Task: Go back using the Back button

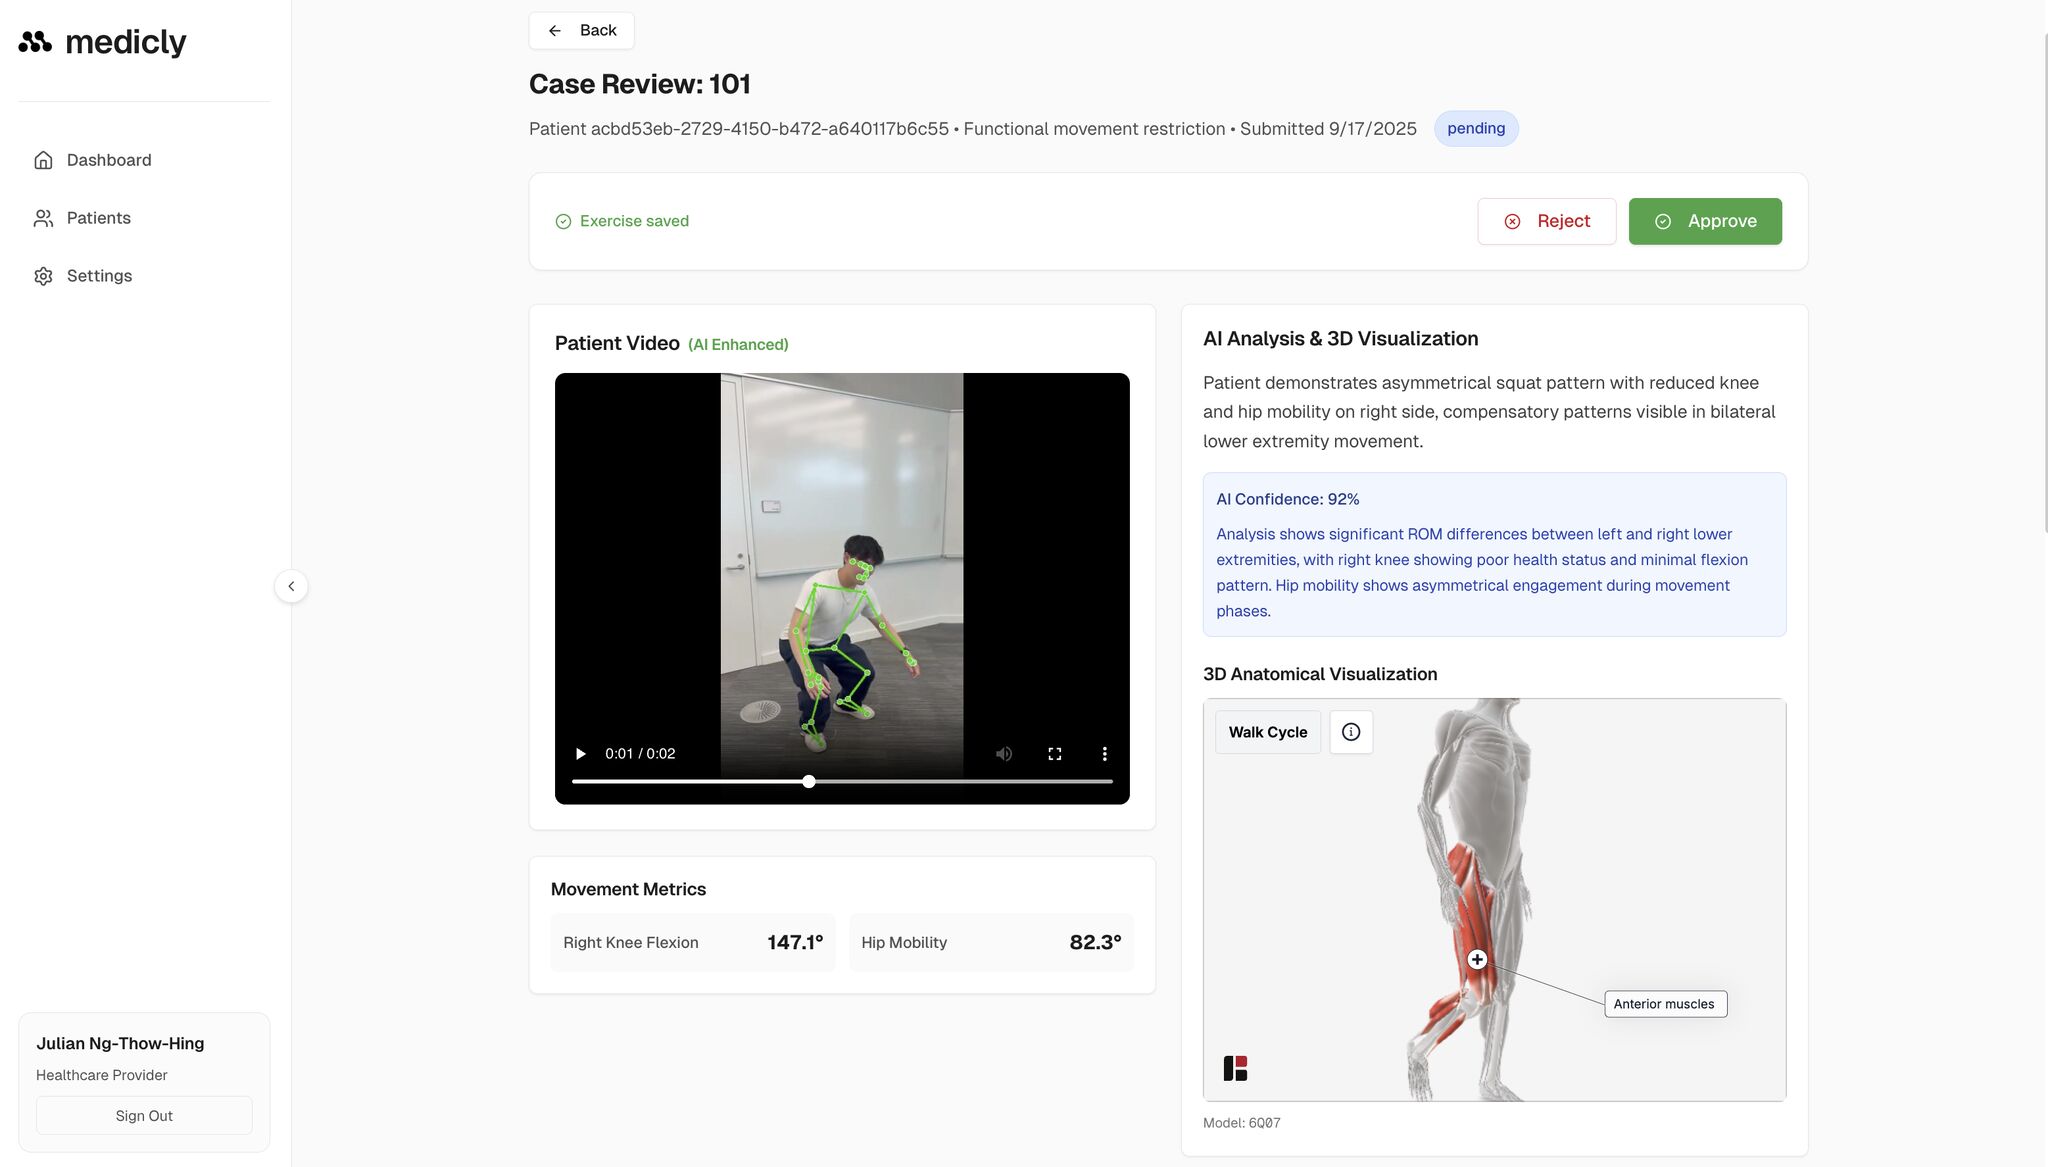Action: click(x=581, y=30)
